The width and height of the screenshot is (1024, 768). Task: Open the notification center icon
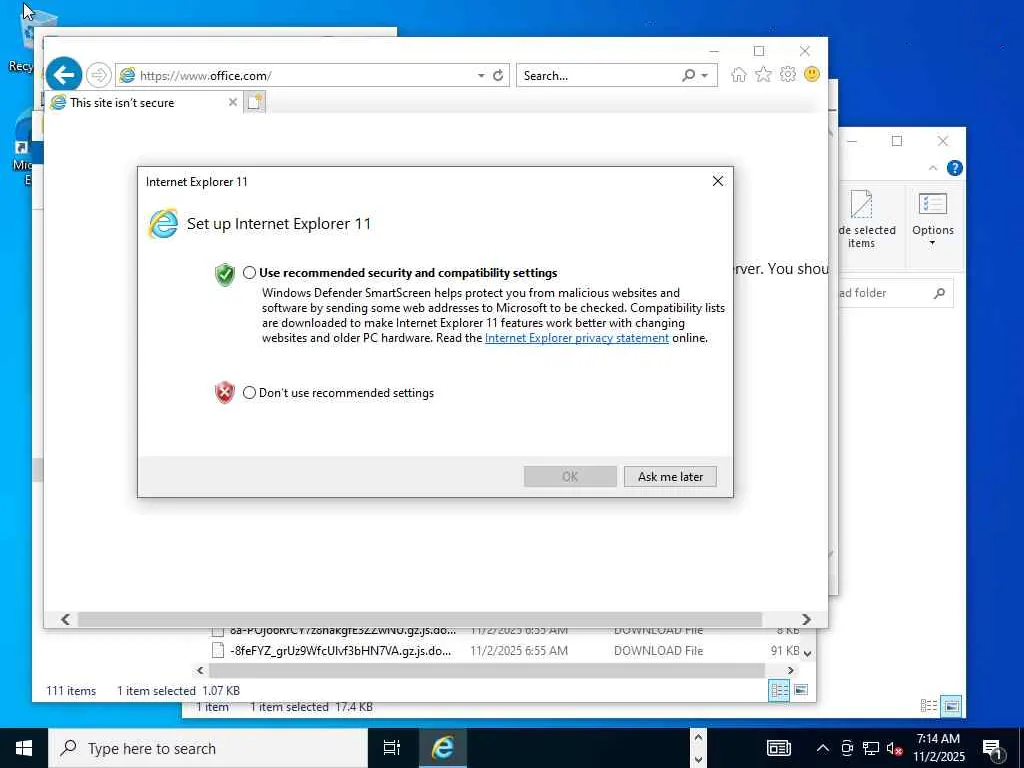tap(993, 748)
